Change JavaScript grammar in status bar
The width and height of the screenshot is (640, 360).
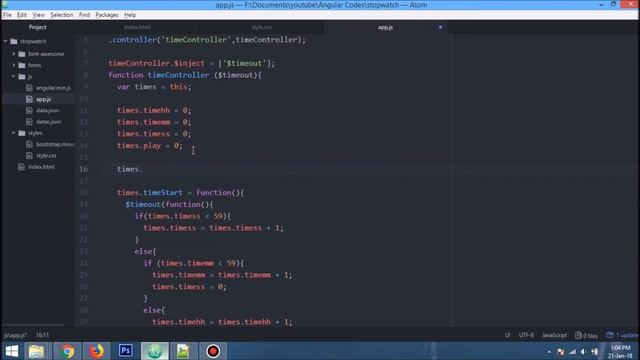[x=554, y=335]
